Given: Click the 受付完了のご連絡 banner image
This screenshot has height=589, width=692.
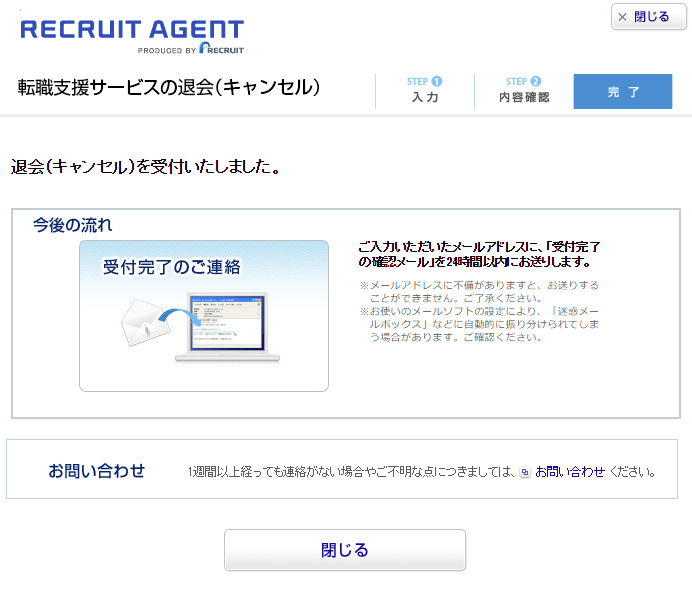Looking at the screenshot, I should click(x=204, y=315).
